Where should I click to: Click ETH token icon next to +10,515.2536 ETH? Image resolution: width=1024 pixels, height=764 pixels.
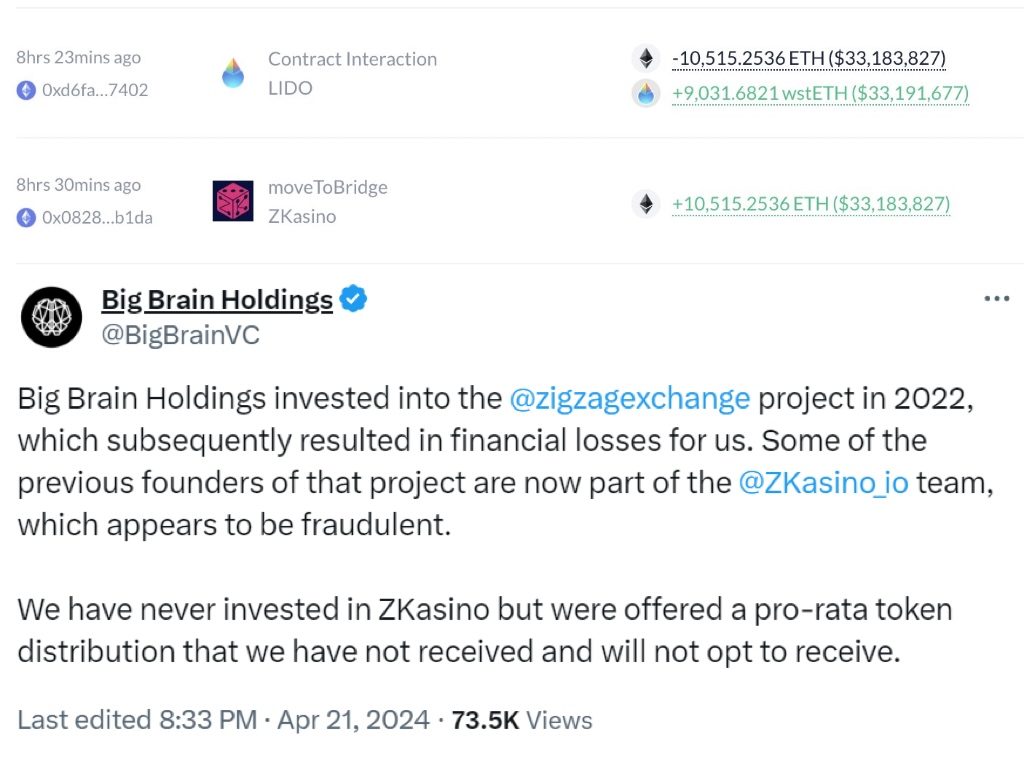[645, 204]
